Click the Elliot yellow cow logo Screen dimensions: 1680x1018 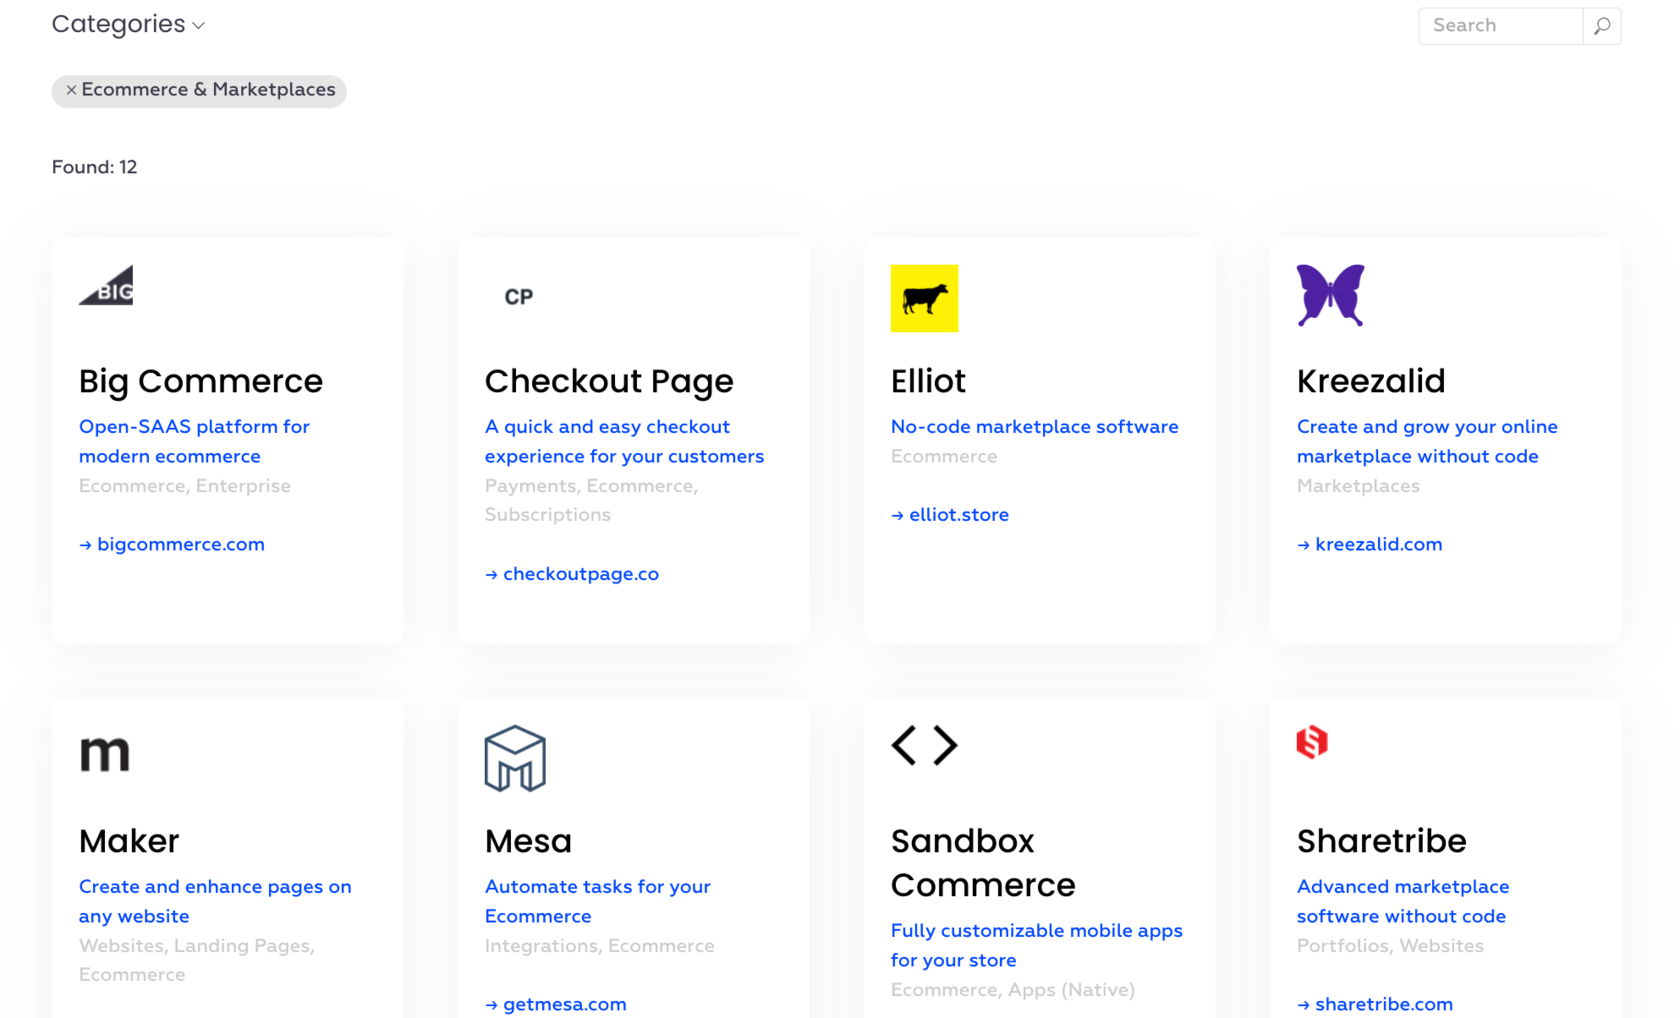[x=924, y=298]
